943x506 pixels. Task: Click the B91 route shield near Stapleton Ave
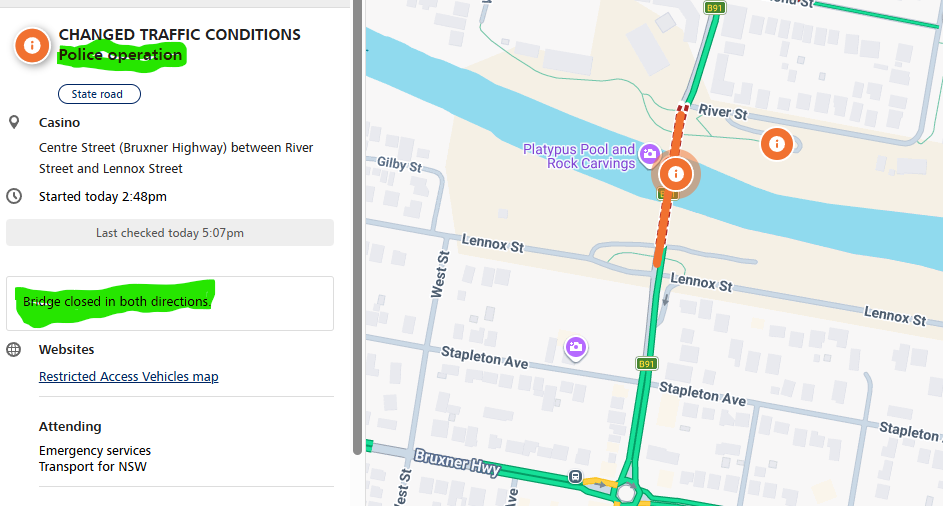(646, 364)
